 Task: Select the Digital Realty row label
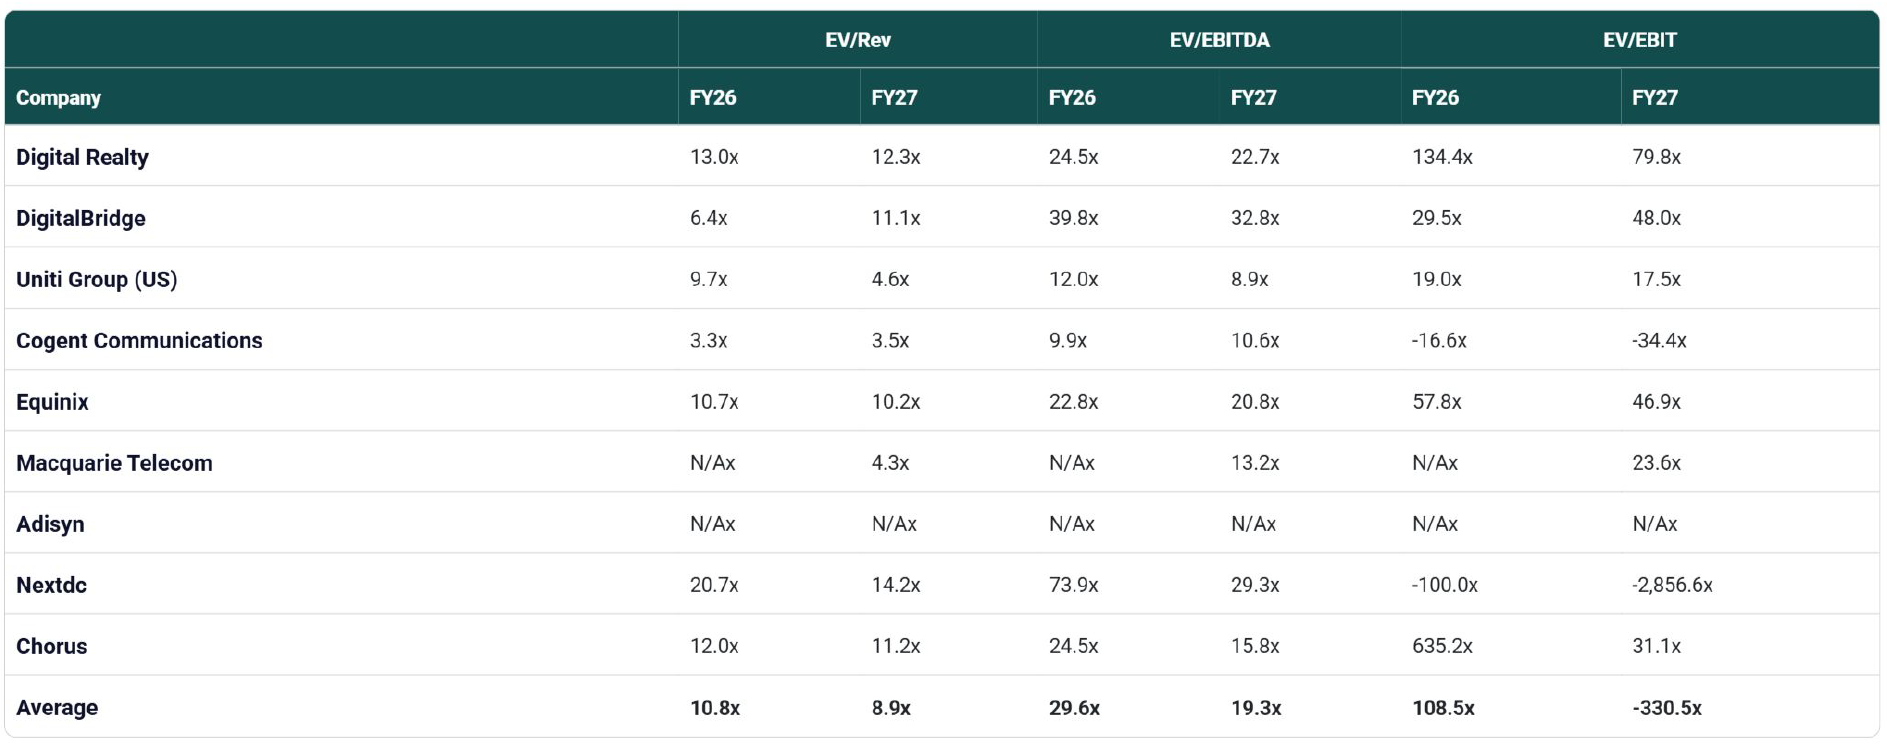[82, 157]
